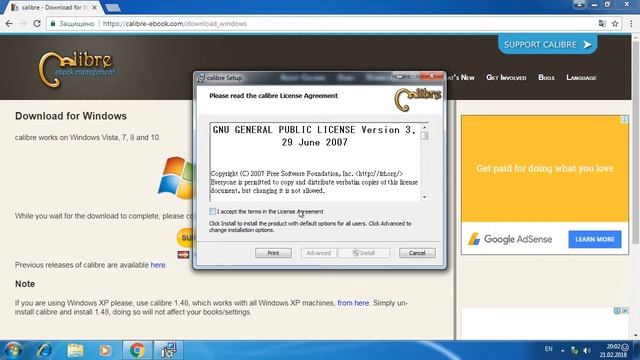This screenshot has width=640, height=360.
Task: Click the Install button in setup dialog
Action: (364, 253)
